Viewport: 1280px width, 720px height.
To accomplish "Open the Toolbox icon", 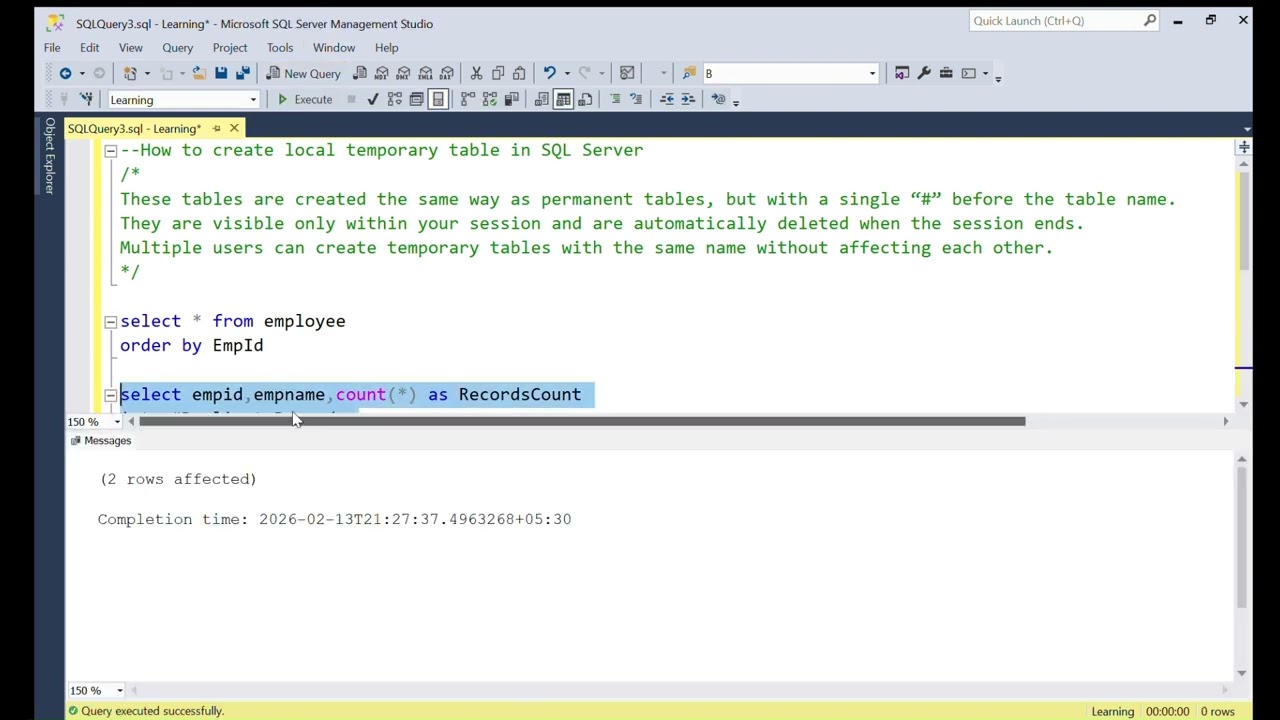I will pyautogui.click(x=946, y=73).
